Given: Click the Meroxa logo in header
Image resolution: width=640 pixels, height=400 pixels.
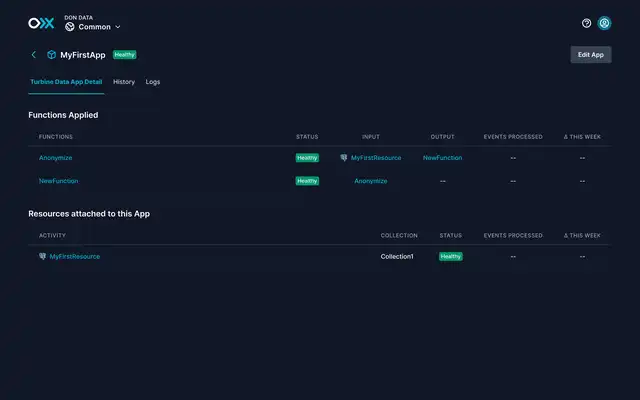Looking at the screenshot, I should coord(41,23).
